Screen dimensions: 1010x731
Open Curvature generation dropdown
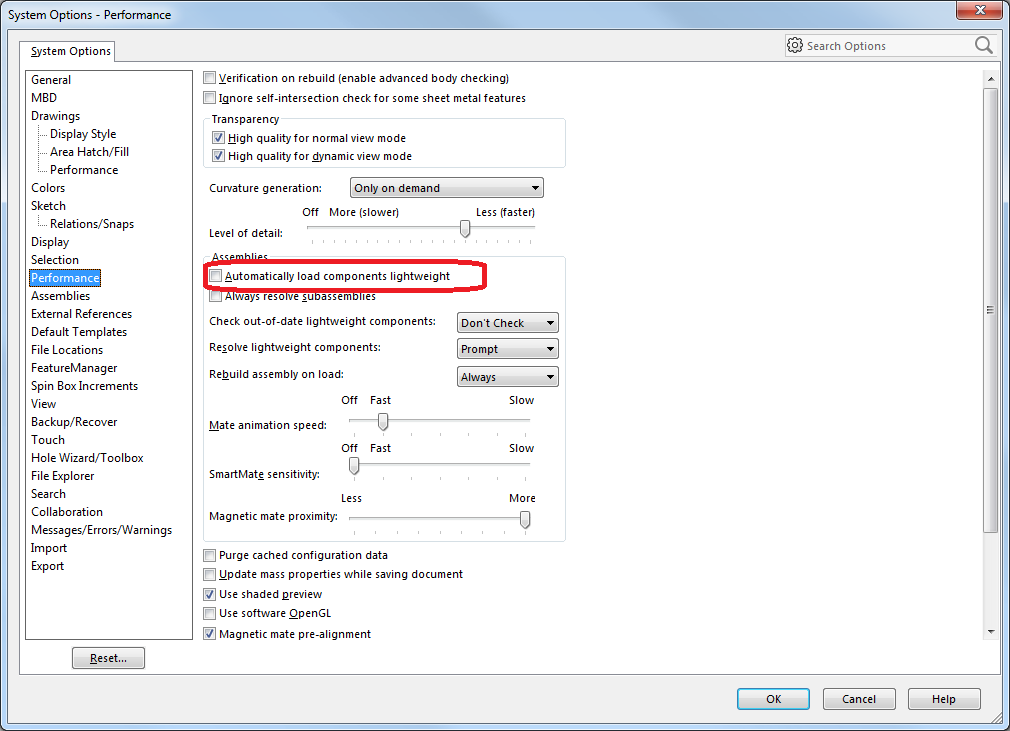coord(446,188)
